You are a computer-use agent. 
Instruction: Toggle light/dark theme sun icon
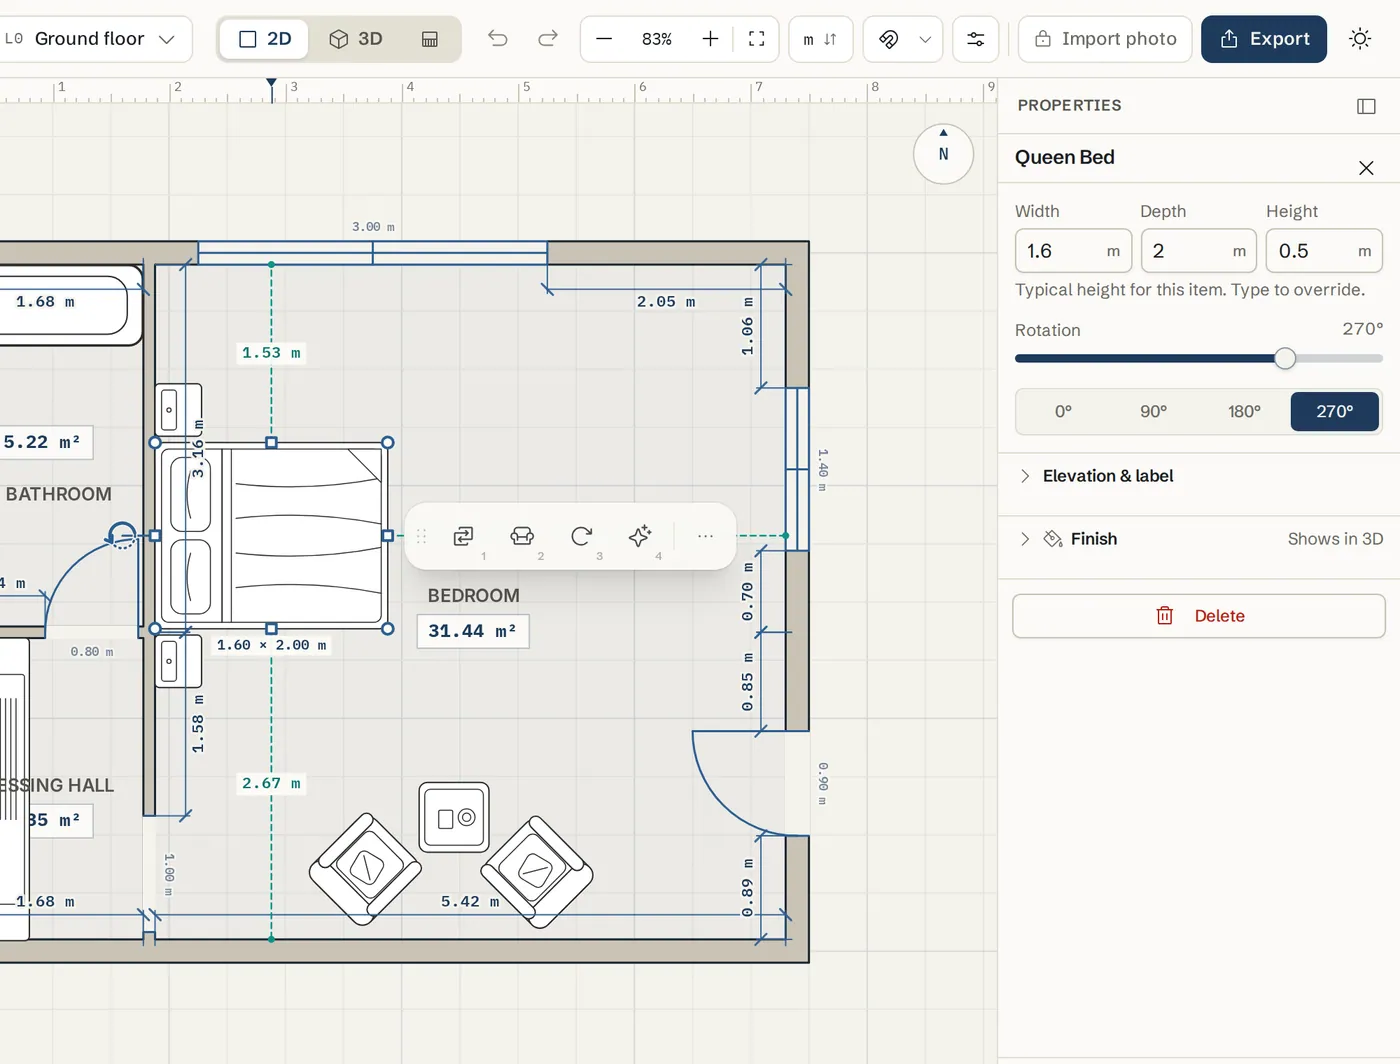[1360, 39]
